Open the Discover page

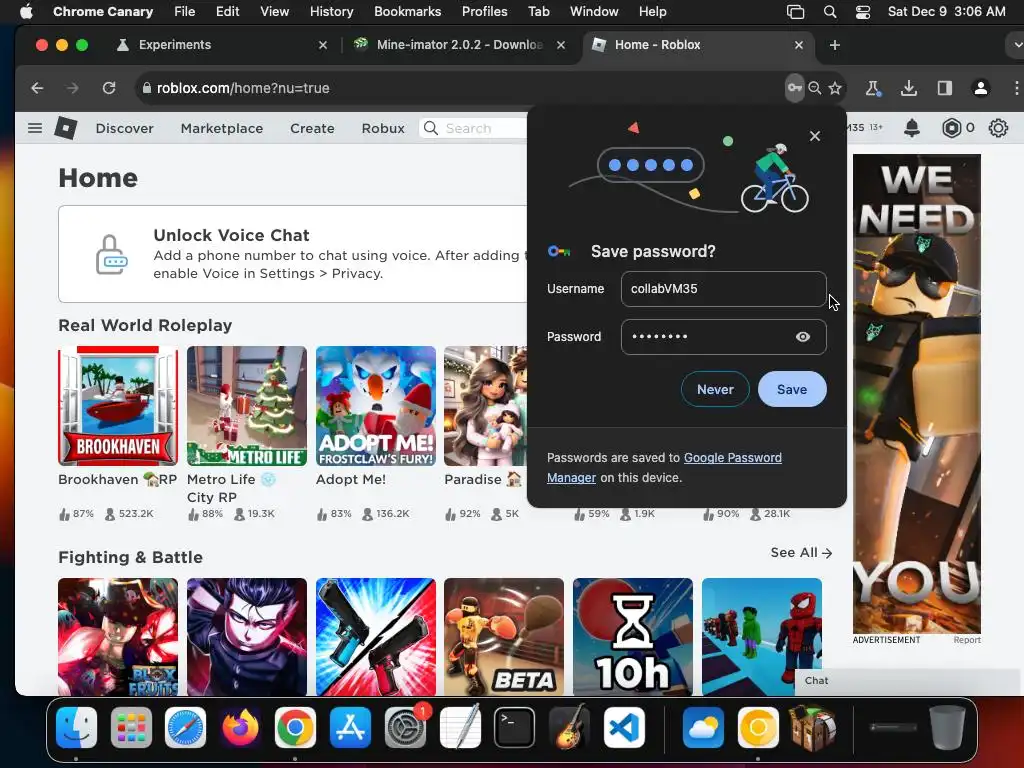(125, 129)
